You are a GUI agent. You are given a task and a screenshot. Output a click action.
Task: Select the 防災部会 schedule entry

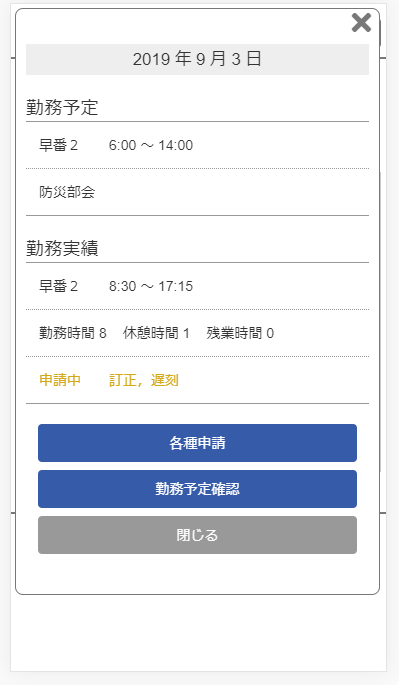(x=67, y=192)
